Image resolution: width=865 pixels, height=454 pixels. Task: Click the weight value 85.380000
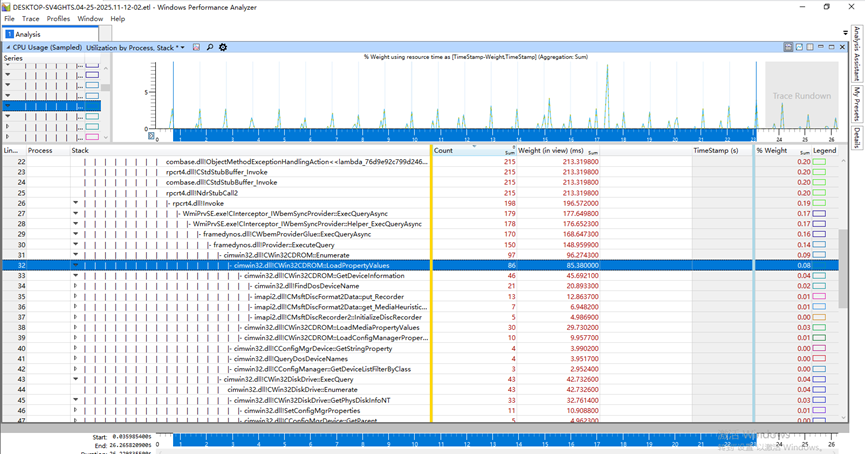click(x=583, y=265)
